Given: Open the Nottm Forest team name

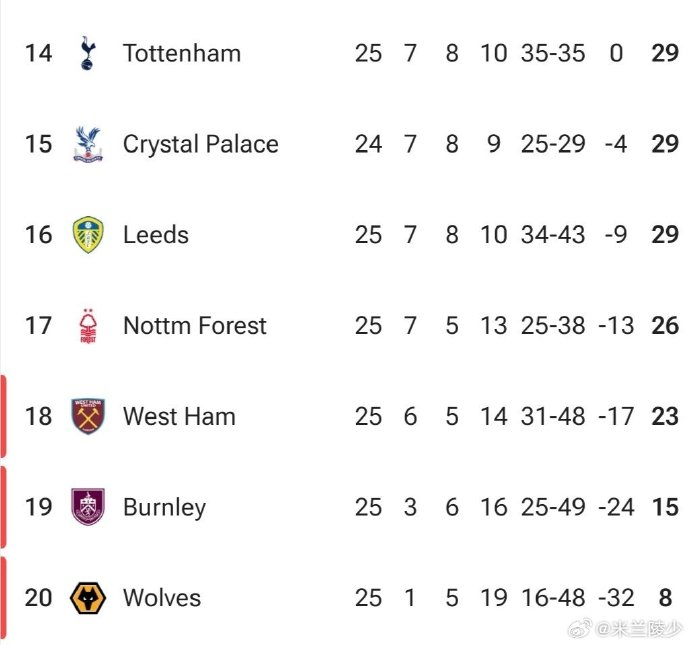Looking at the screenshot, I should point(194,326).
